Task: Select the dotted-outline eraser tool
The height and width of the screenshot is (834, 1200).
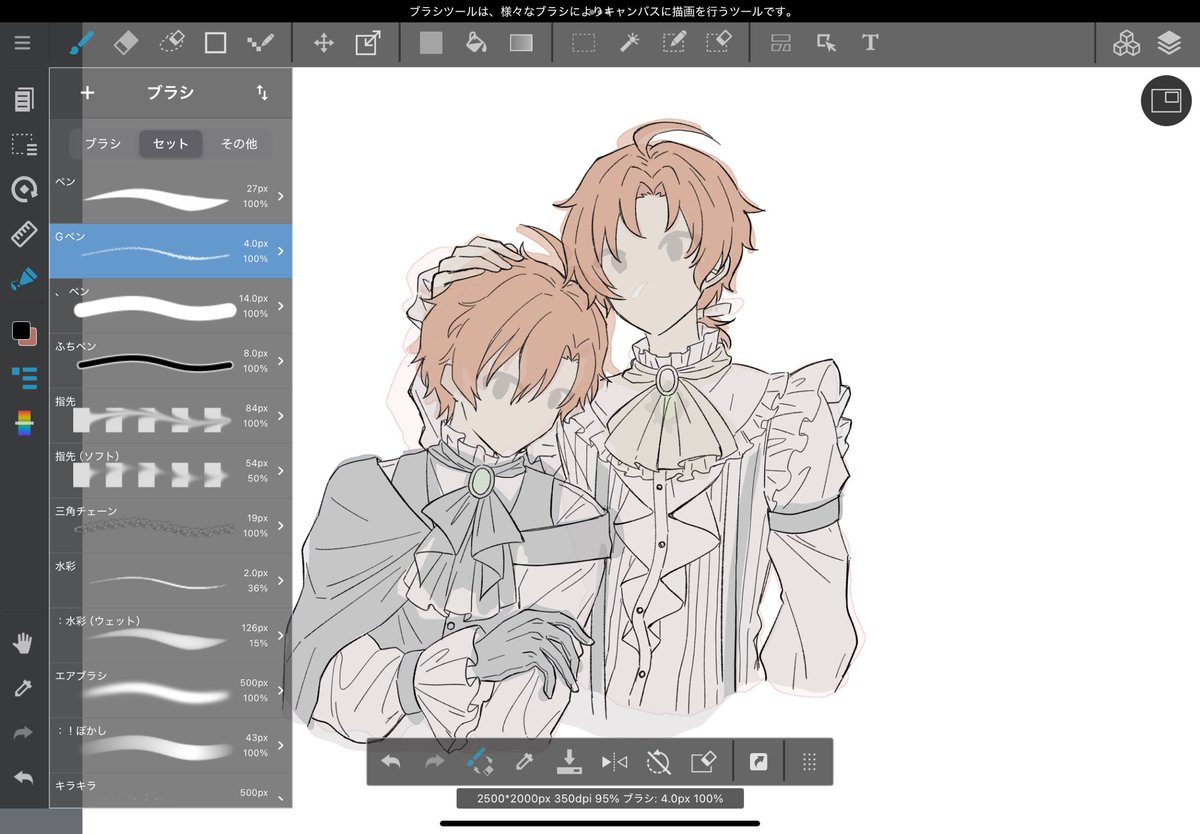Action: coord(172,43)
